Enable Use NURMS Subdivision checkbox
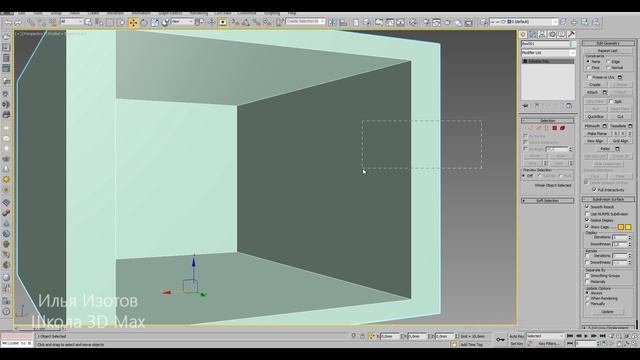640x360 pixels. pyautogui.click(x=587, y=213)
